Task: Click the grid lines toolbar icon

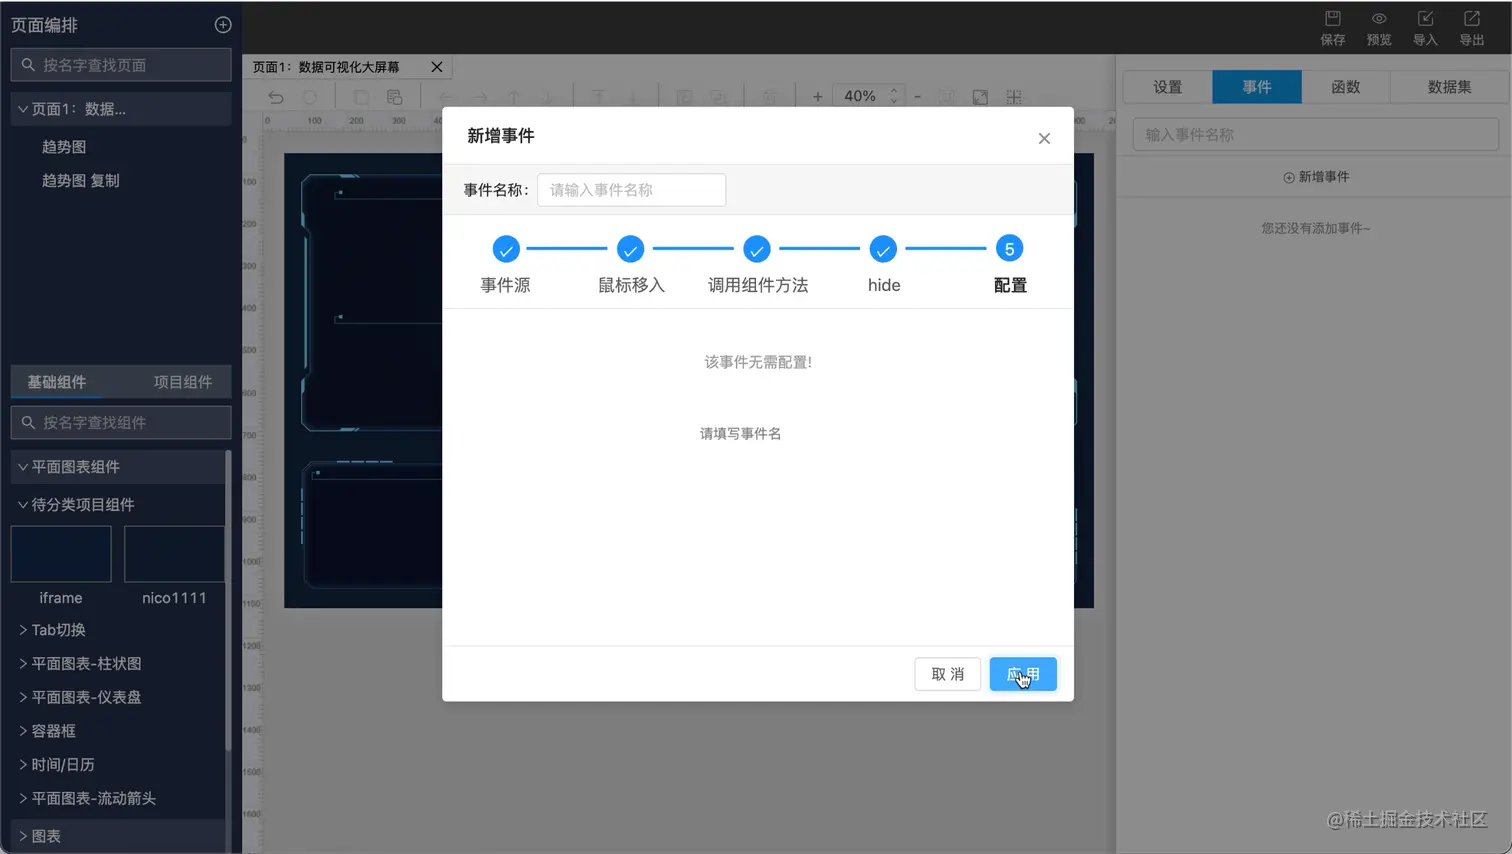Action: click(x=1014, y=97)
